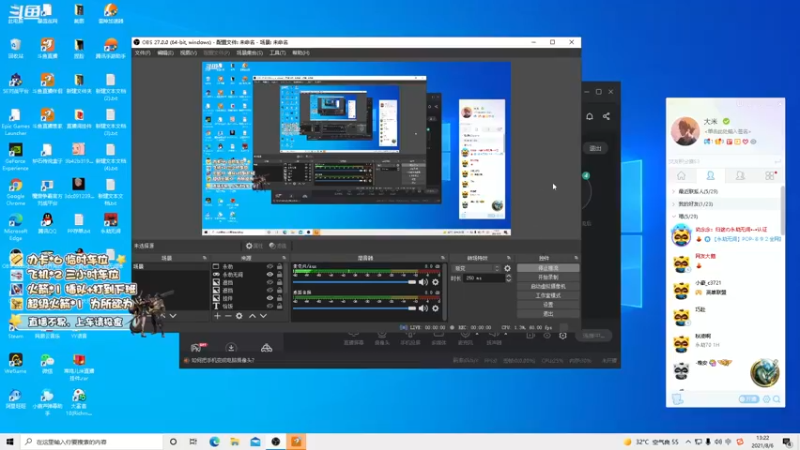
Task: Adjust the 桌面音频 volume slider
Action: tap(354, 308)
